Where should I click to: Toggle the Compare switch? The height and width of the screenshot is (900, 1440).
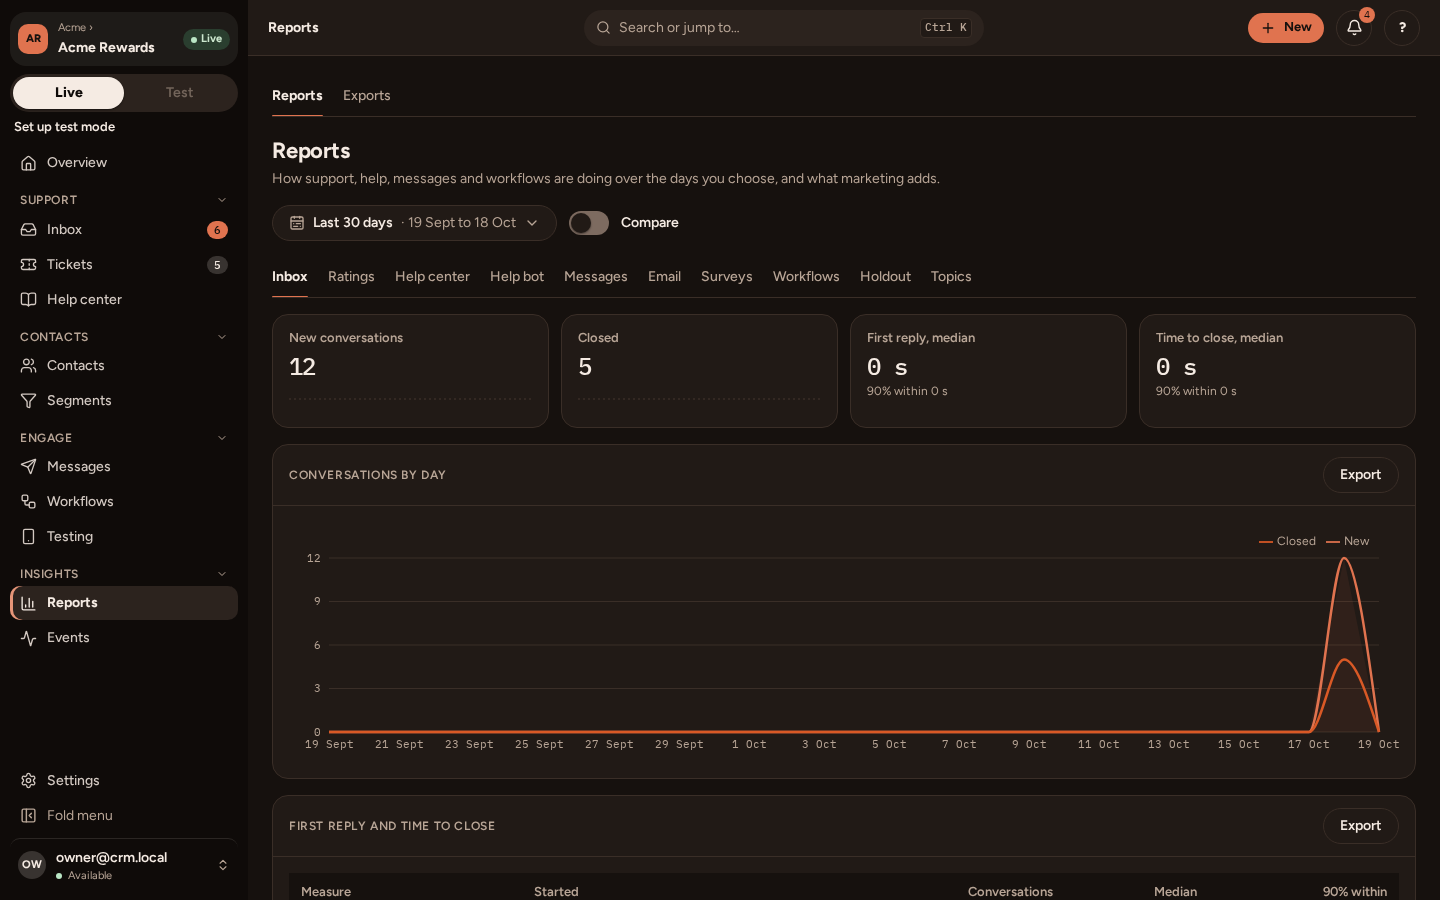click(589, 223)
